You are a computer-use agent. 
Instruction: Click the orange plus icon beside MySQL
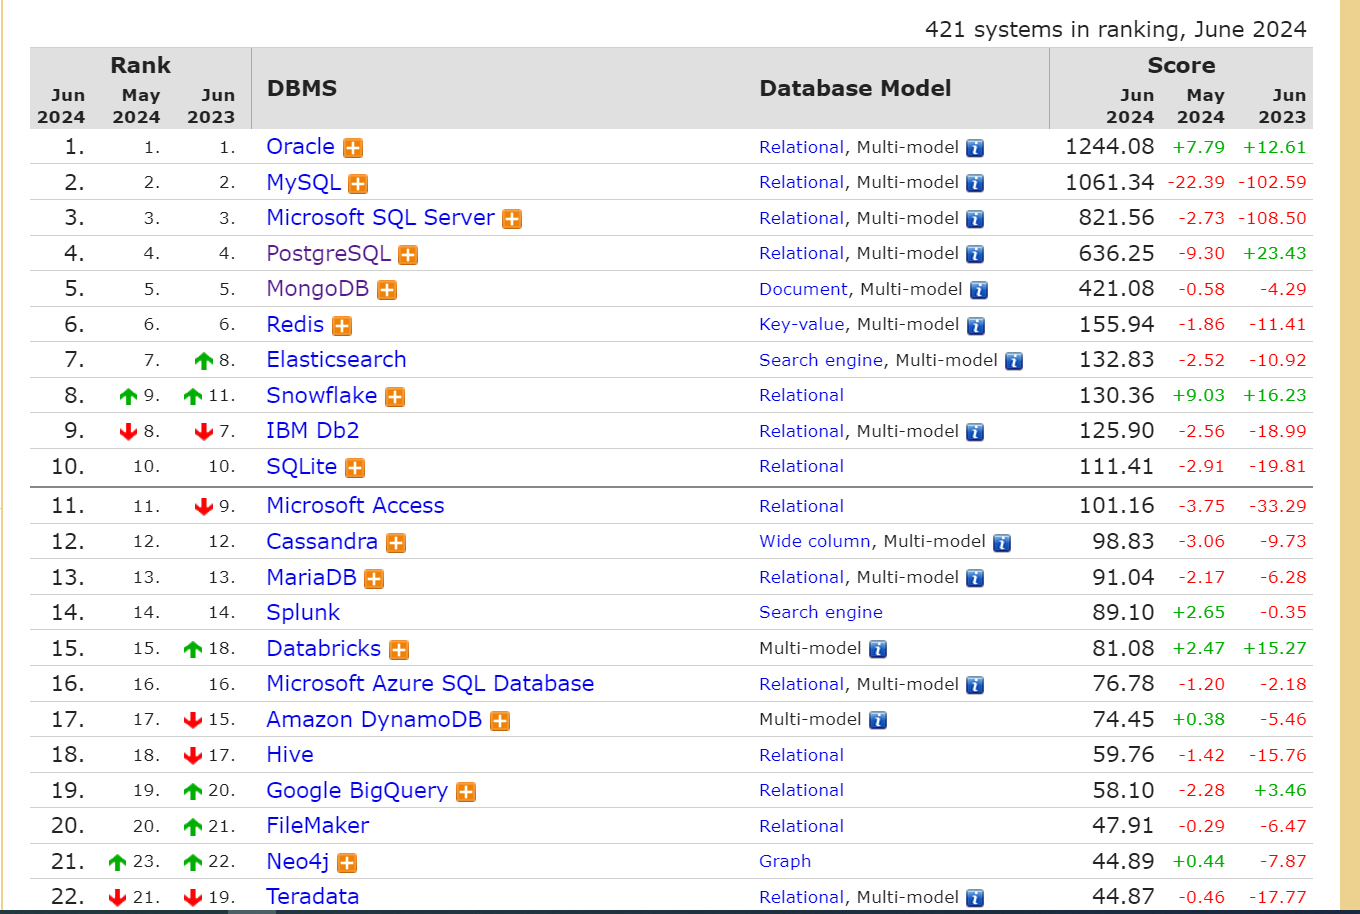pos(358,184)
